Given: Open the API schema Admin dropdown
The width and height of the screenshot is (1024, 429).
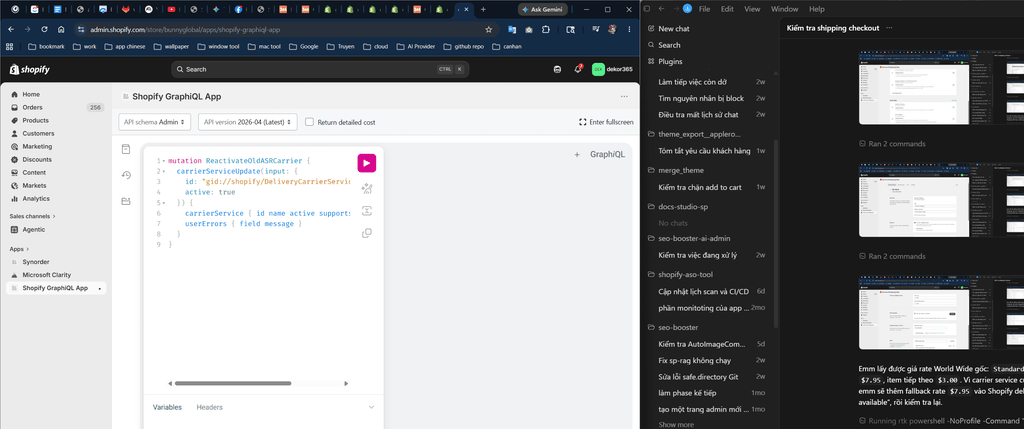Looking at the screenshot, I should pyautogui.click(x=154, y=122).
